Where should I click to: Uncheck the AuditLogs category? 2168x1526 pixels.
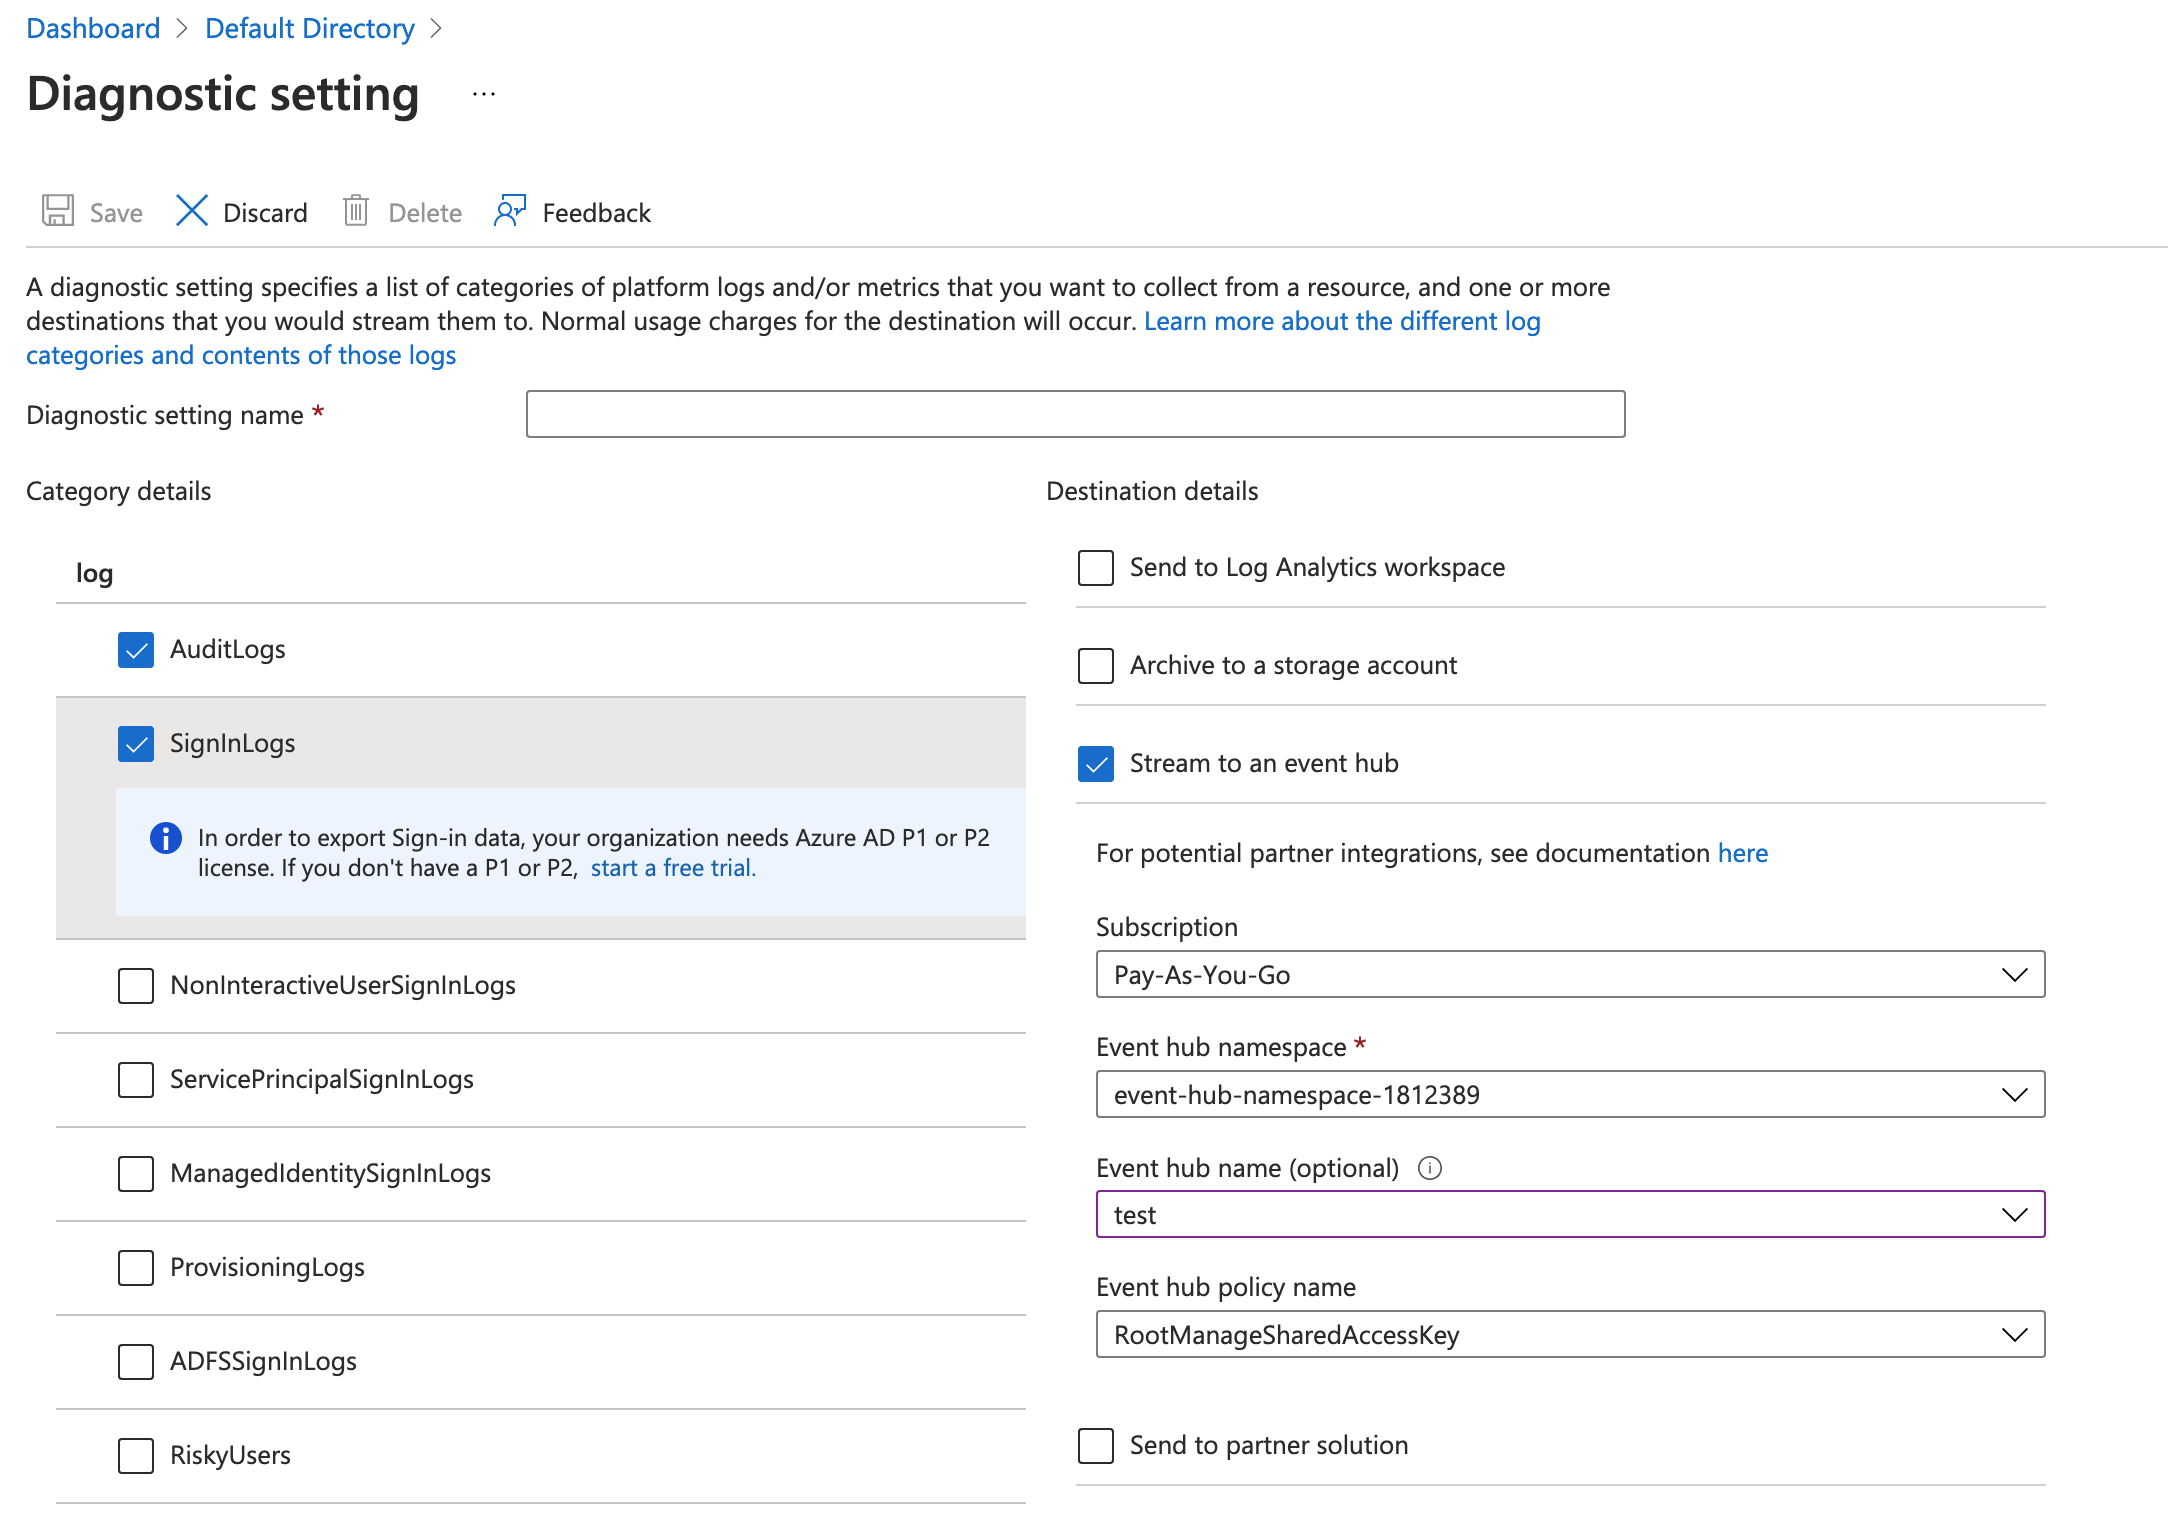135,649
